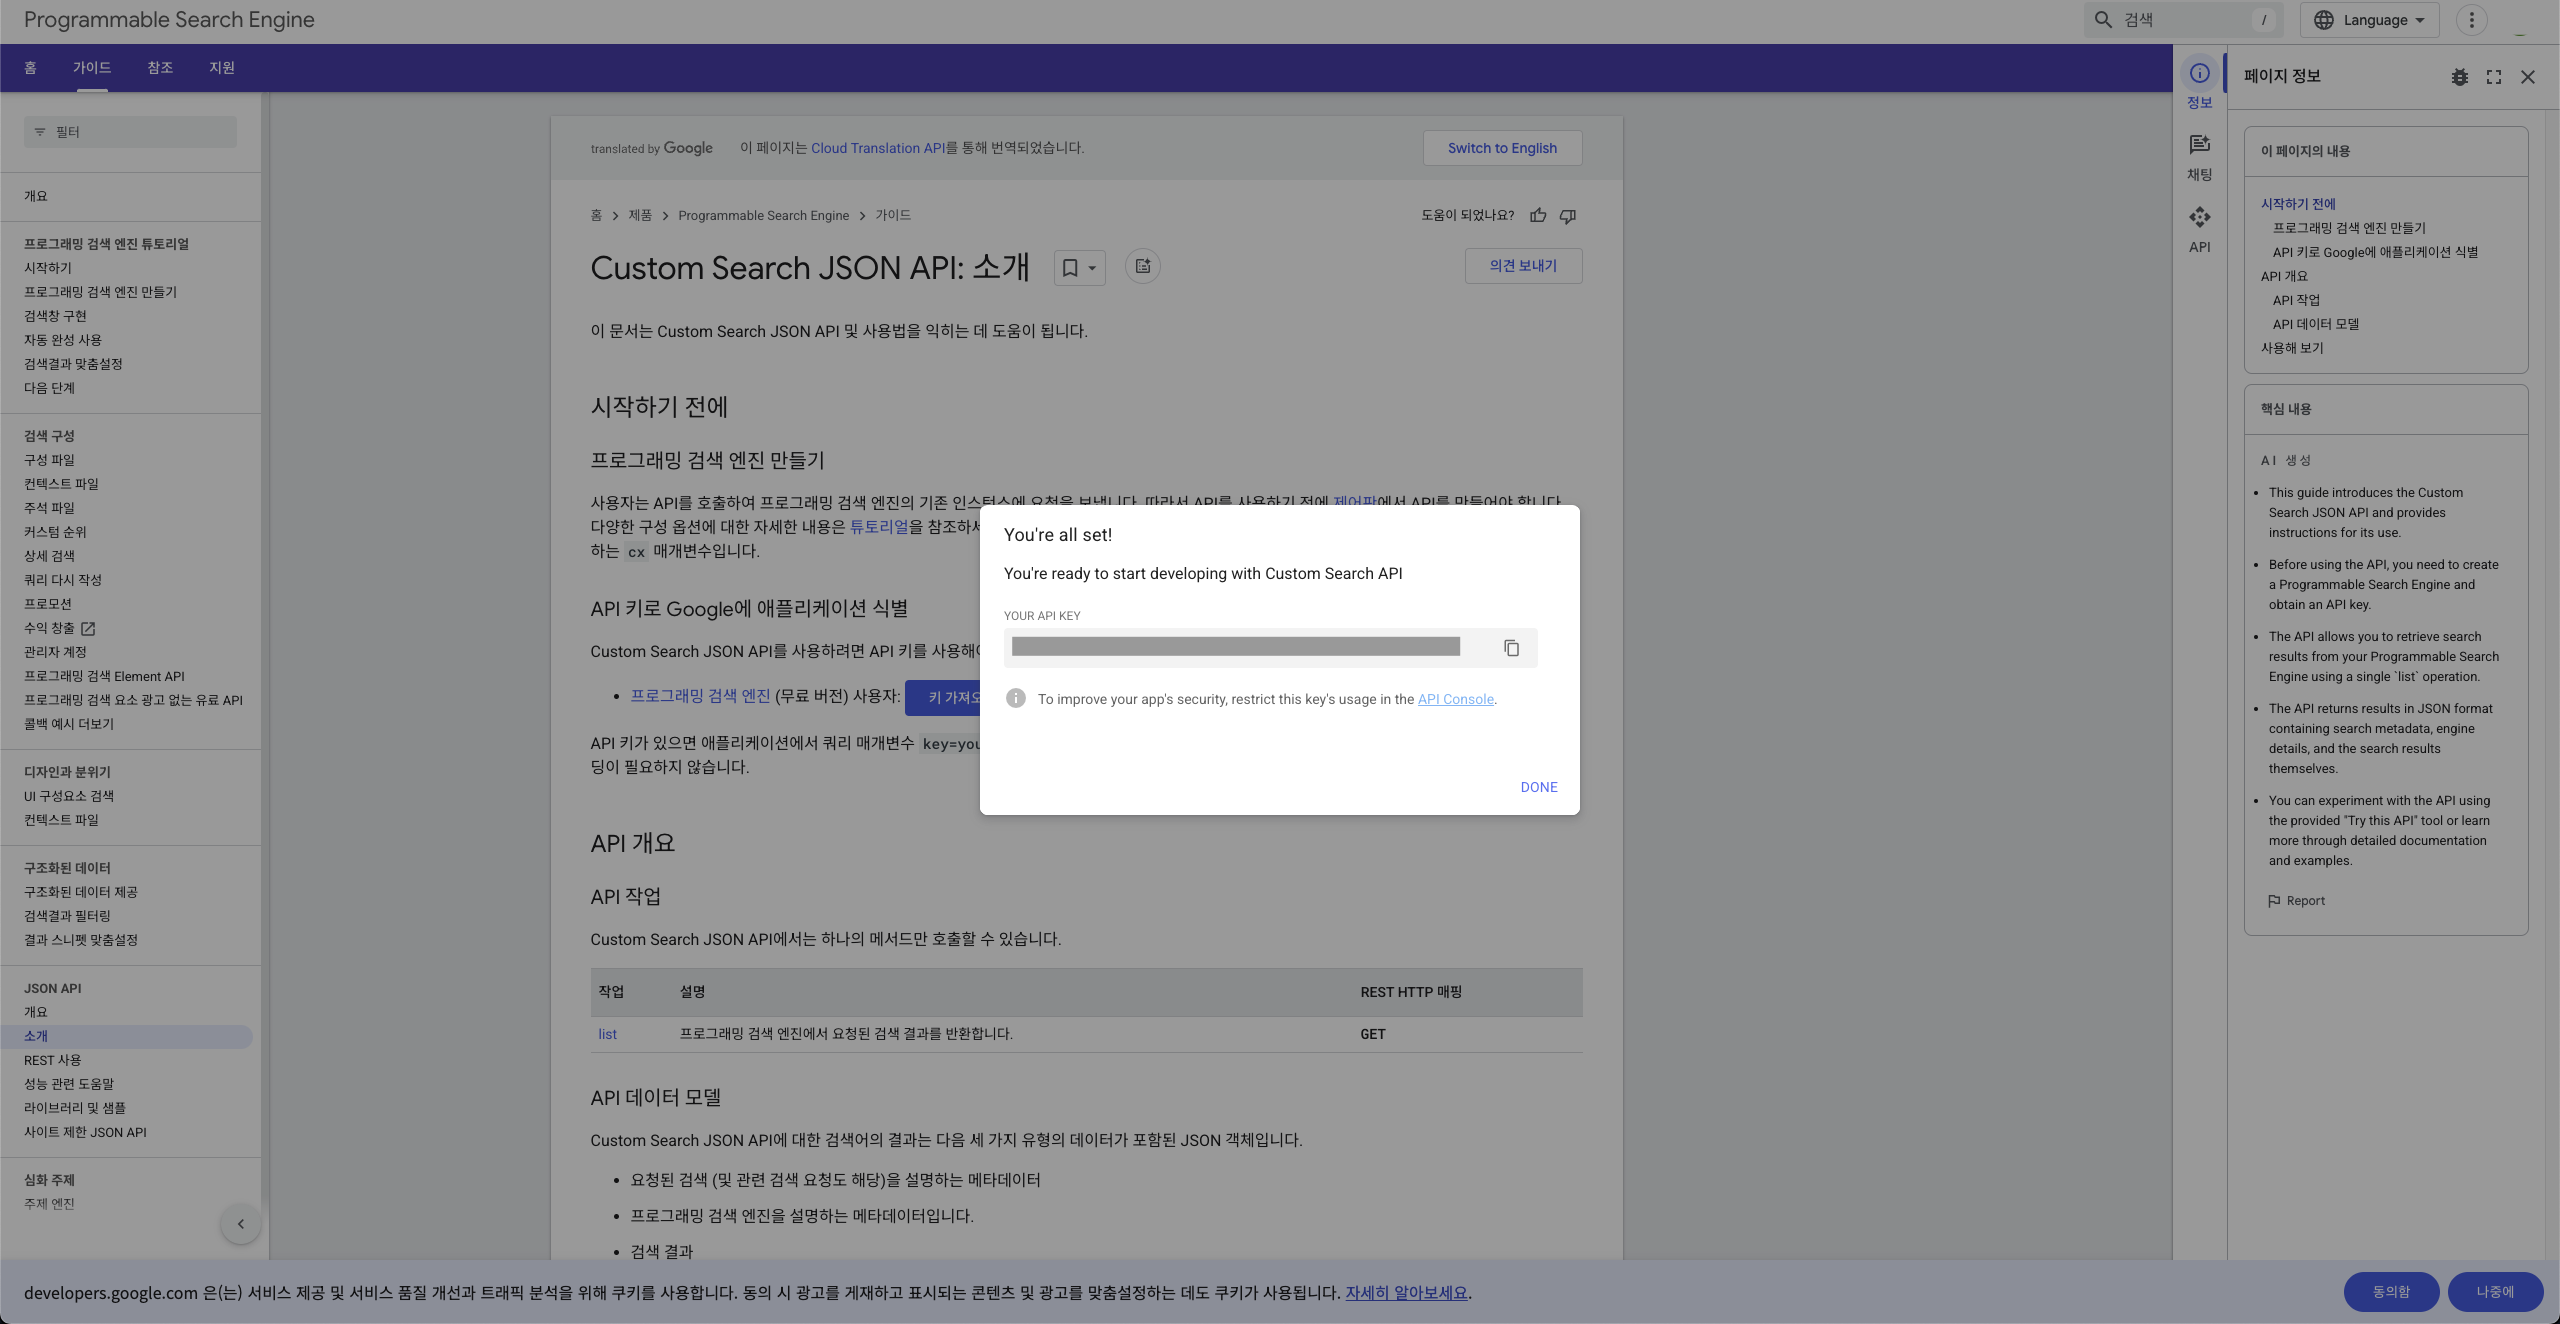Select 사이트 제한 JSON API in sidebar
This screenshot has width=2560, height=1324.
(x=85, y=1132)
